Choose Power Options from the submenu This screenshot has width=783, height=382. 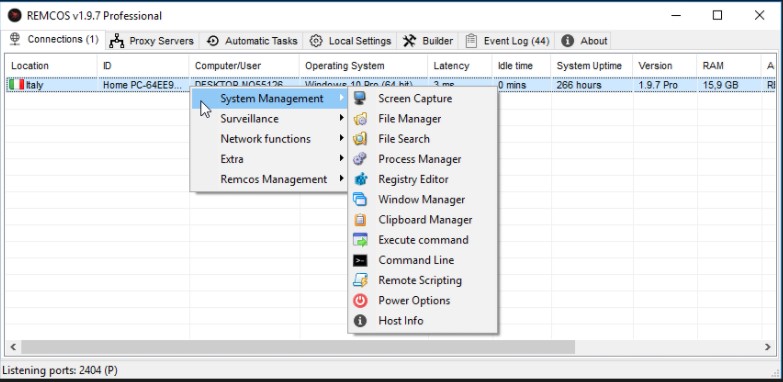(422, 301)
